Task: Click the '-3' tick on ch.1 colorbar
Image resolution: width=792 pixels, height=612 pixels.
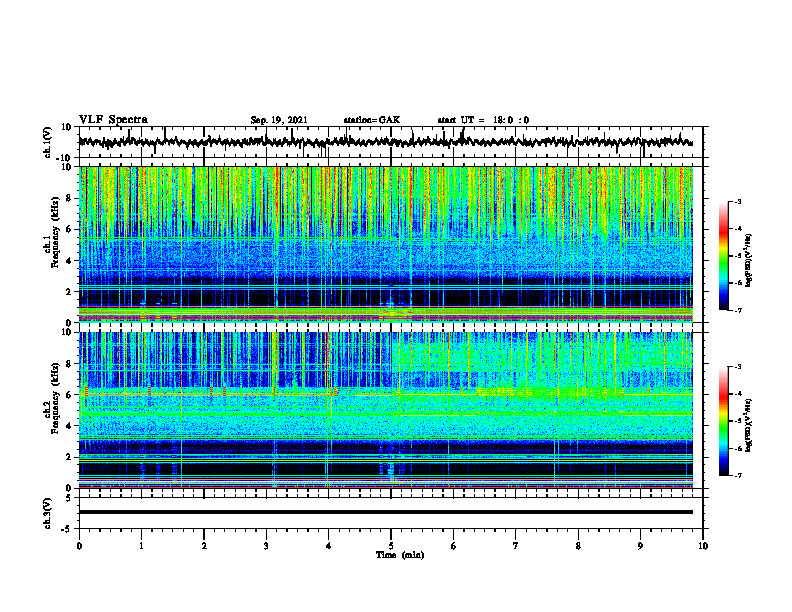Action: pos(737,201)
